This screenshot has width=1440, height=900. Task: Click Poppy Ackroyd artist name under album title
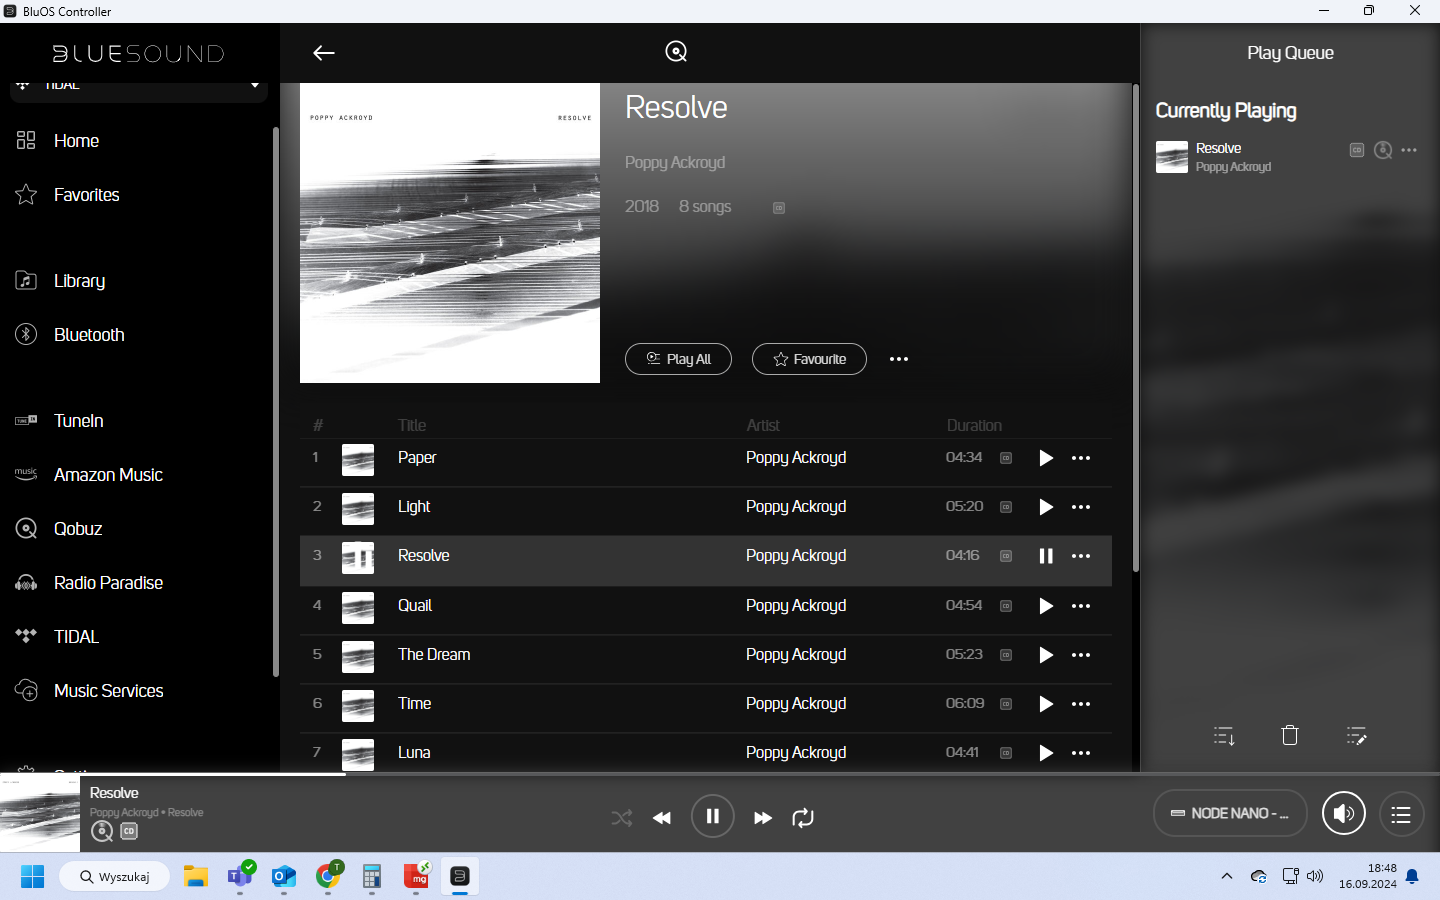(675, 162)
